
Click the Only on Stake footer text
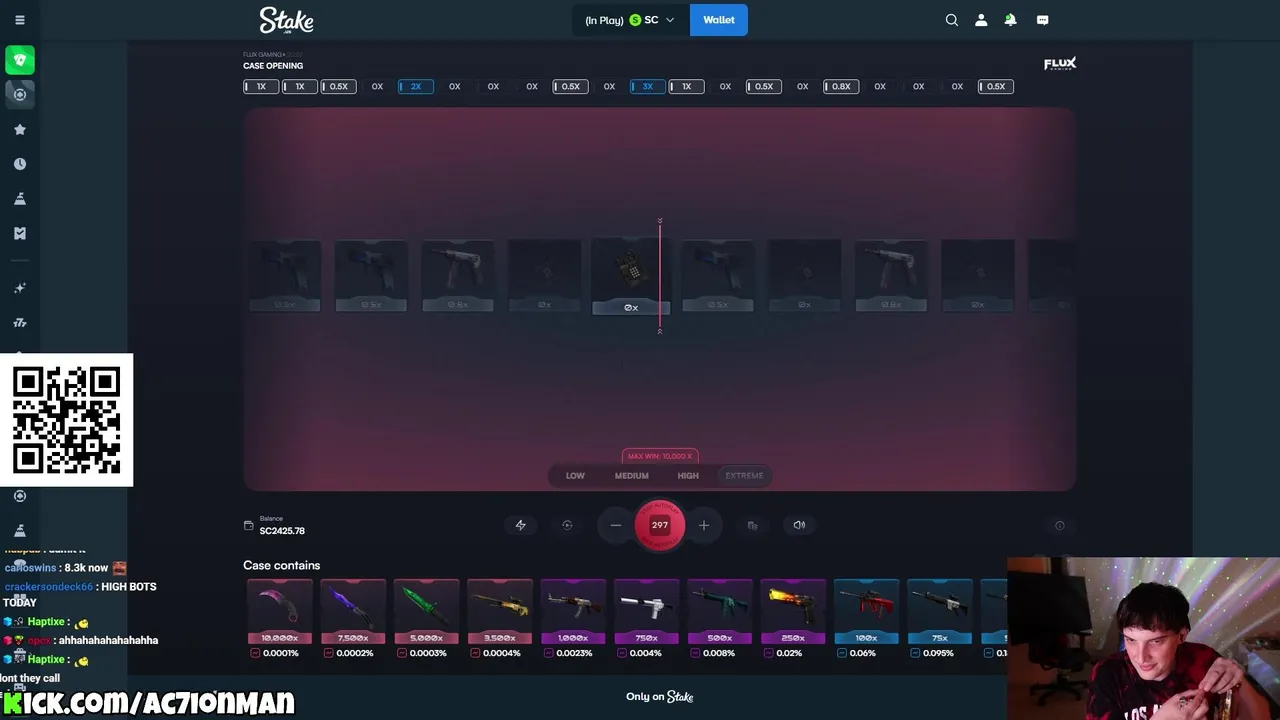[x=660, y=697]
